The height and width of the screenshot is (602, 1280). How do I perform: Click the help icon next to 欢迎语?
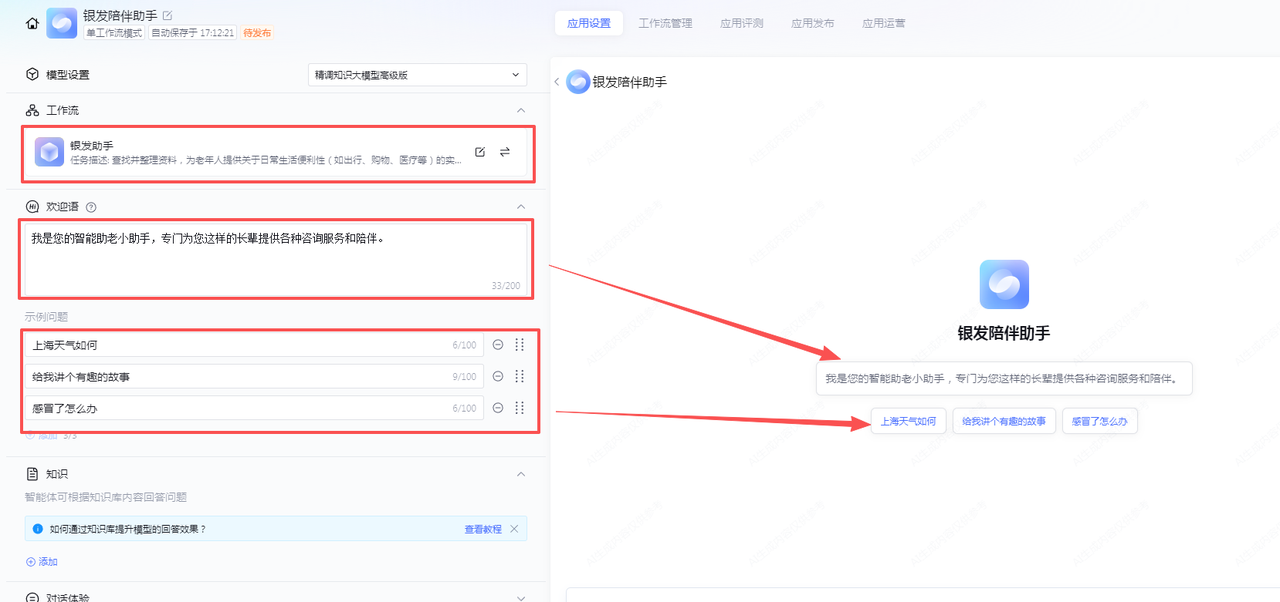pyautogui.click(x=91, y=207)
